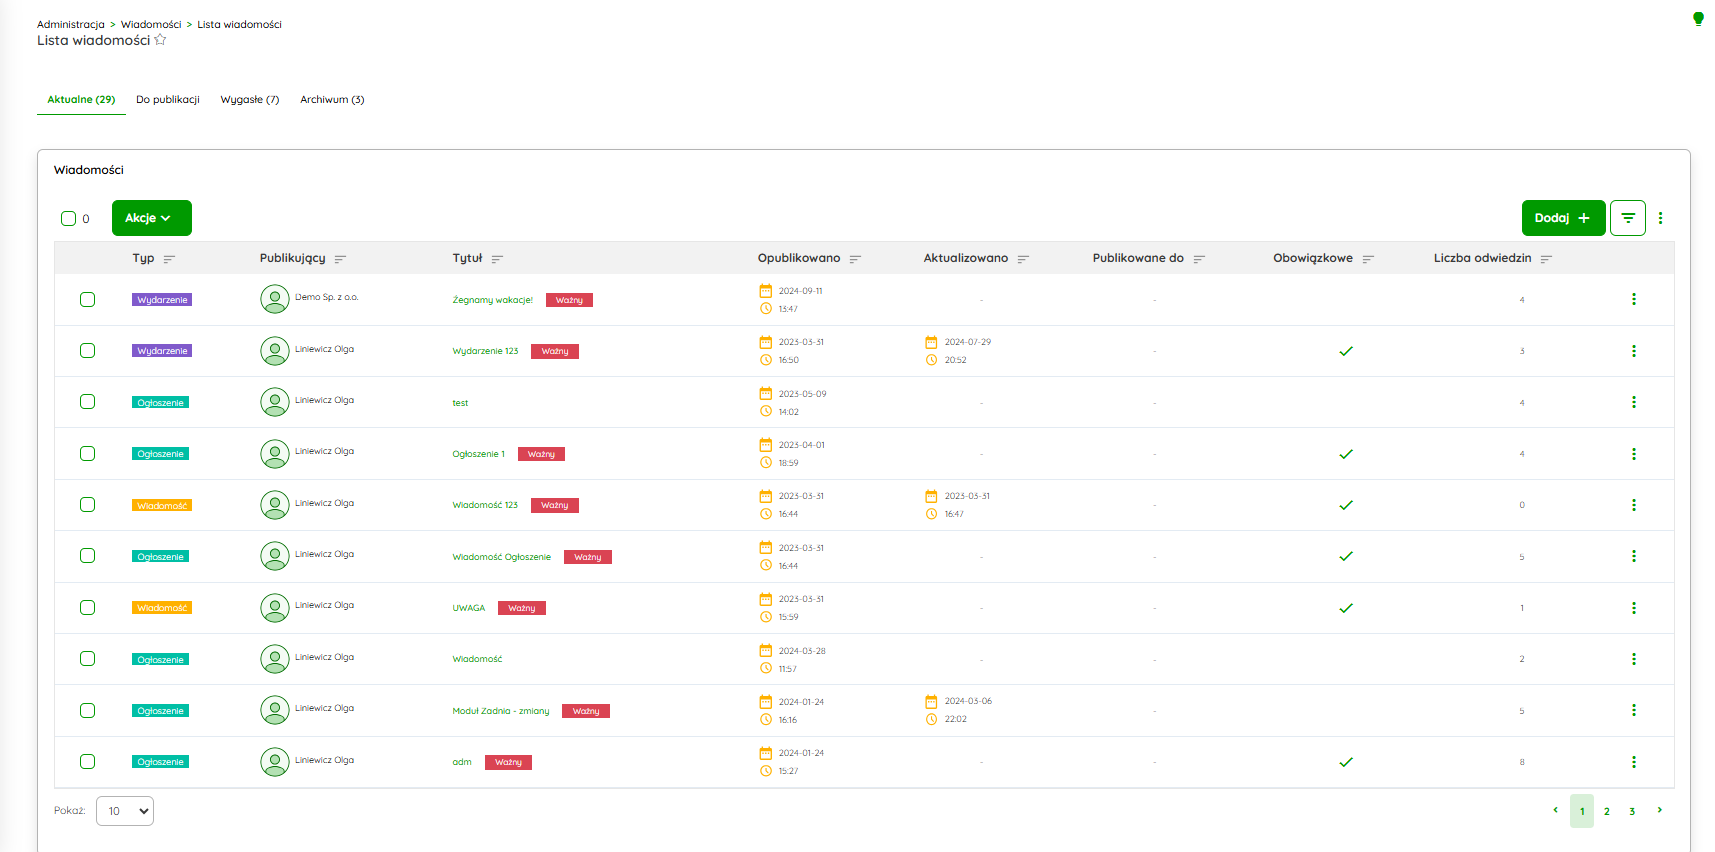Check the box for the UWAGA row
This screenshot has width=1715, height=852.
(88, 608)
